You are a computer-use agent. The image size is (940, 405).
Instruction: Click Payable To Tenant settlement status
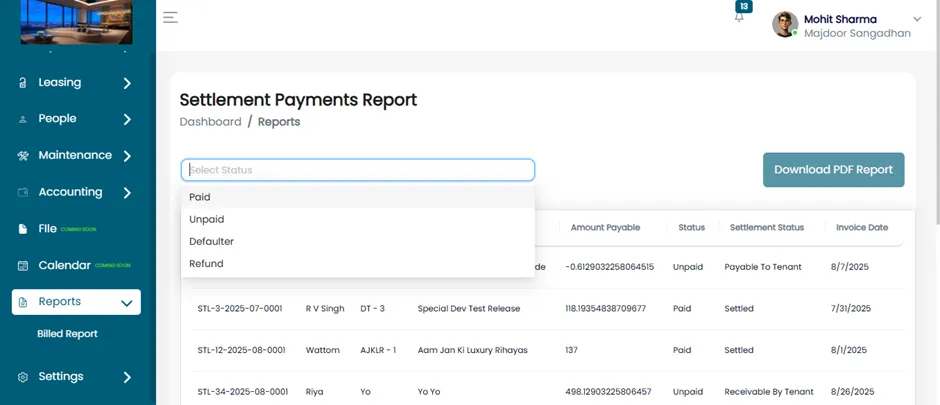click(x=763, y=267)
